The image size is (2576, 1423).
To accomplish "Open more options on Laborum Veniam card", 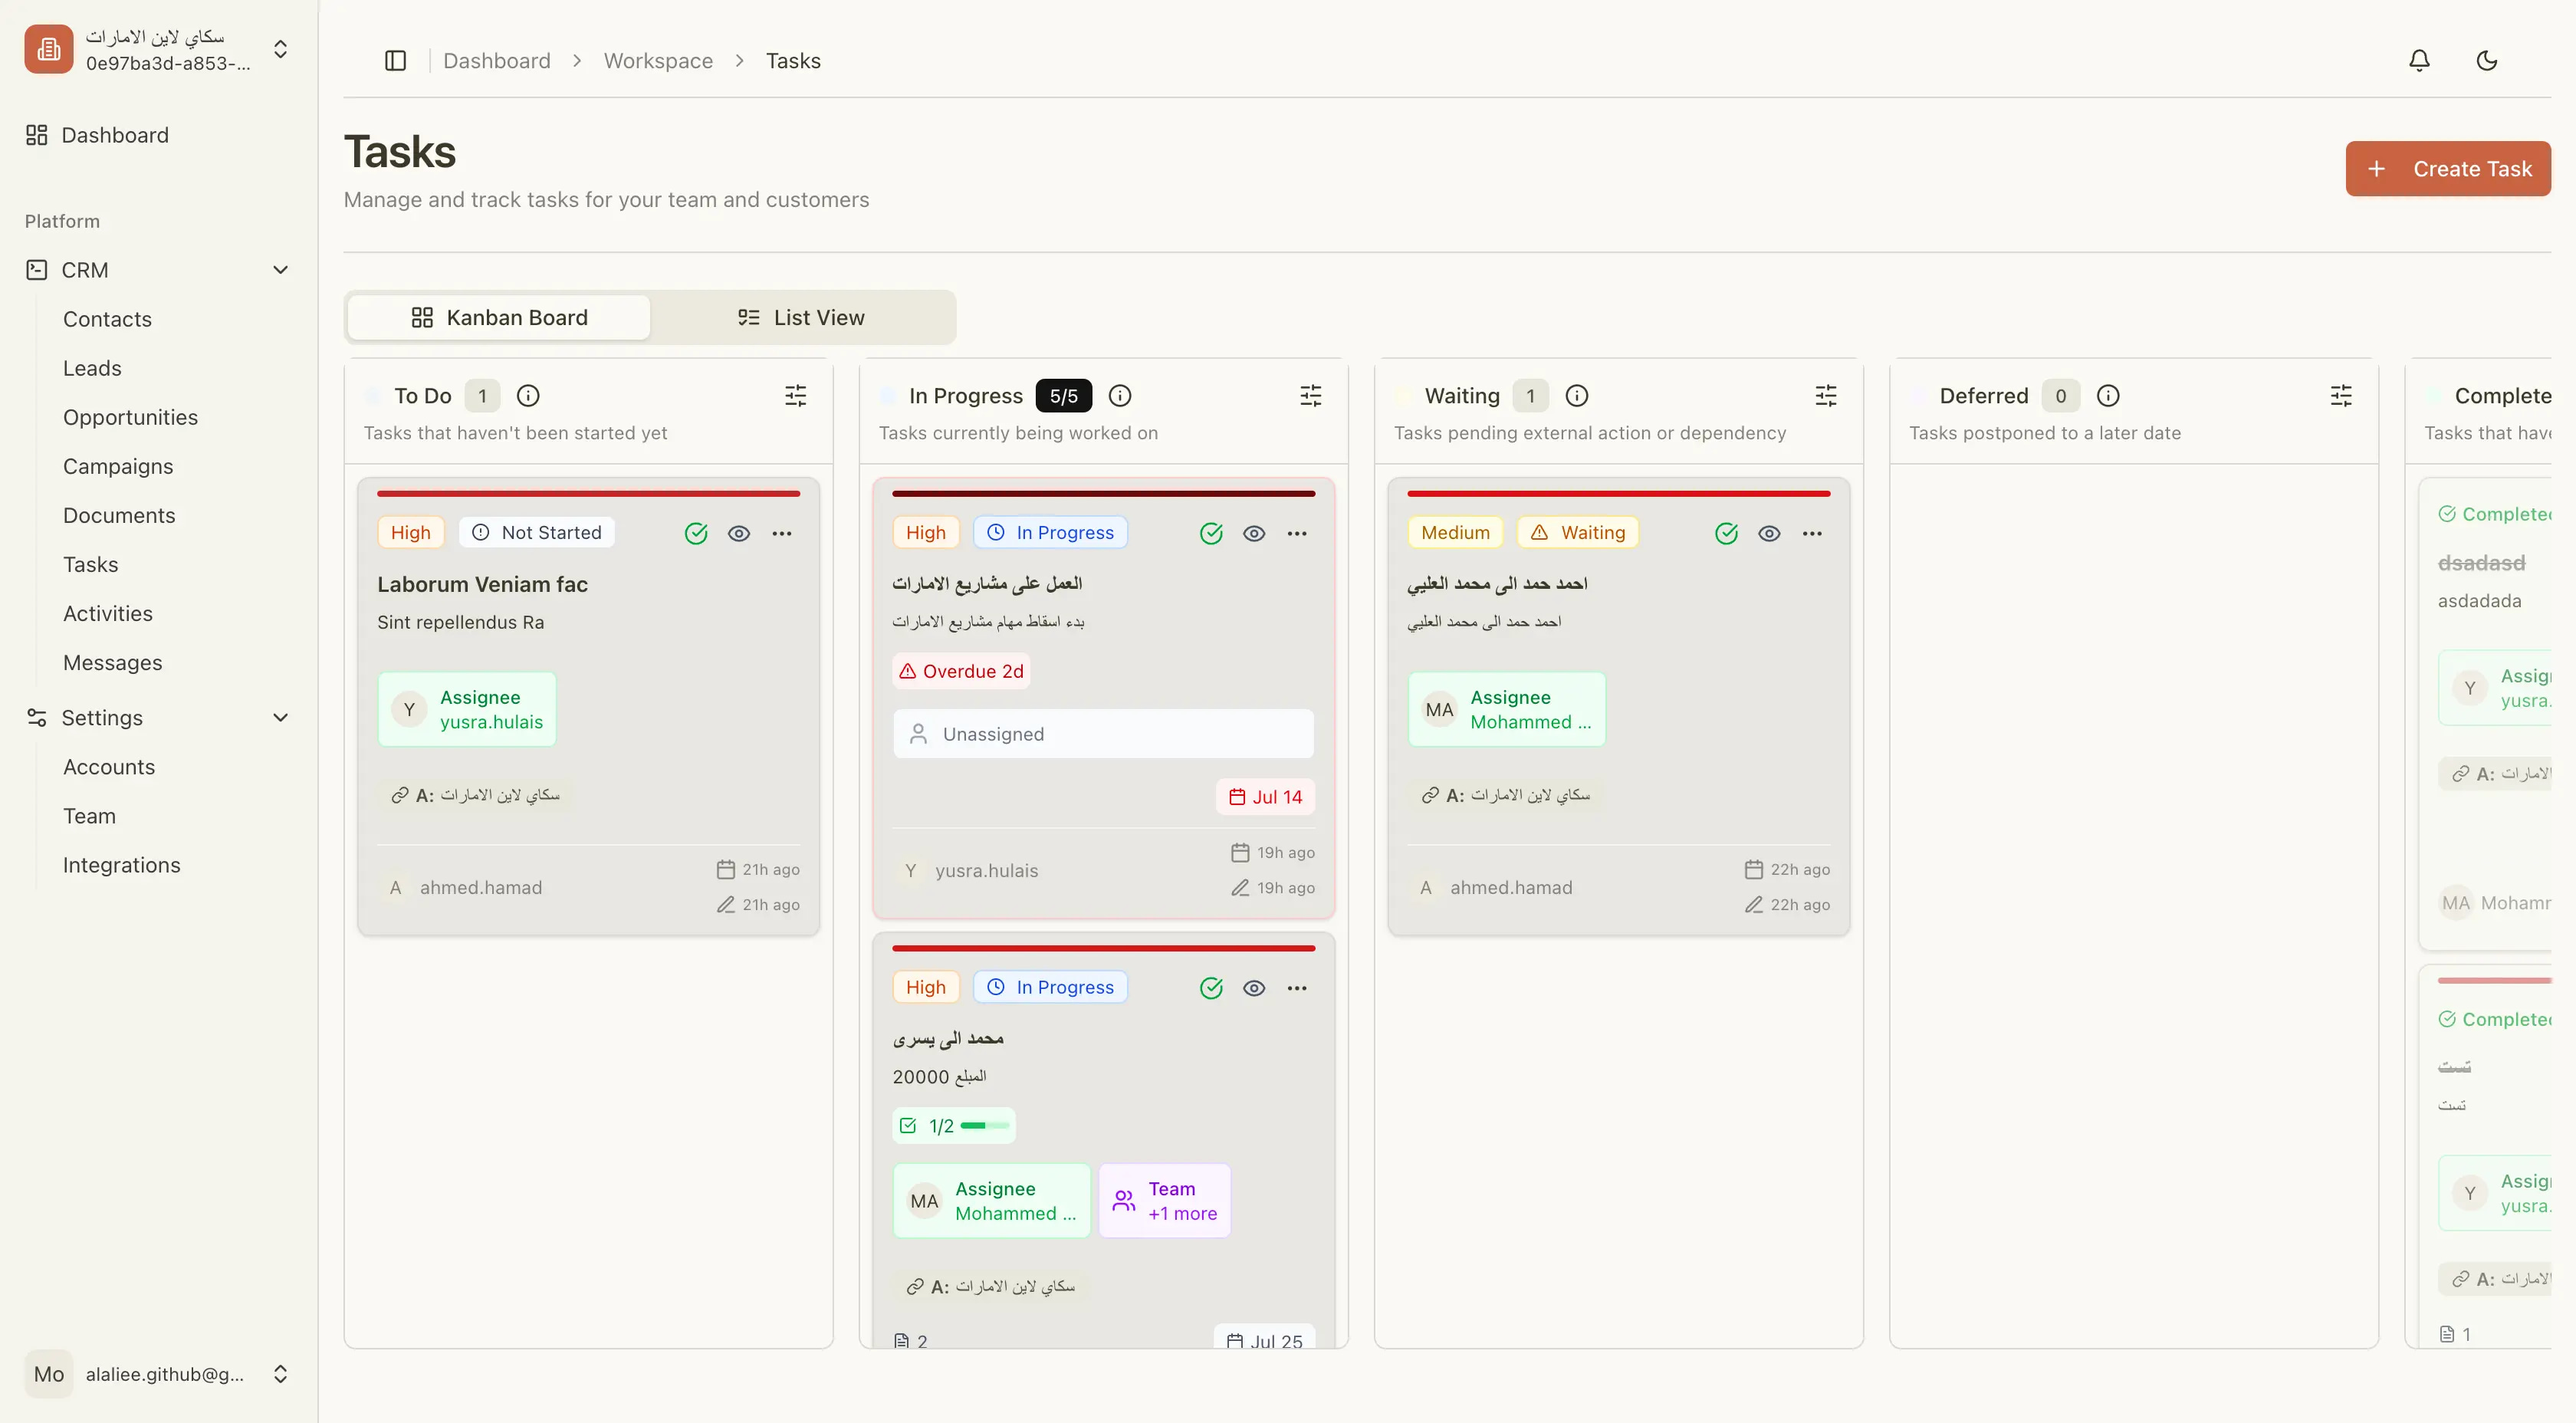I will (781, 534).
